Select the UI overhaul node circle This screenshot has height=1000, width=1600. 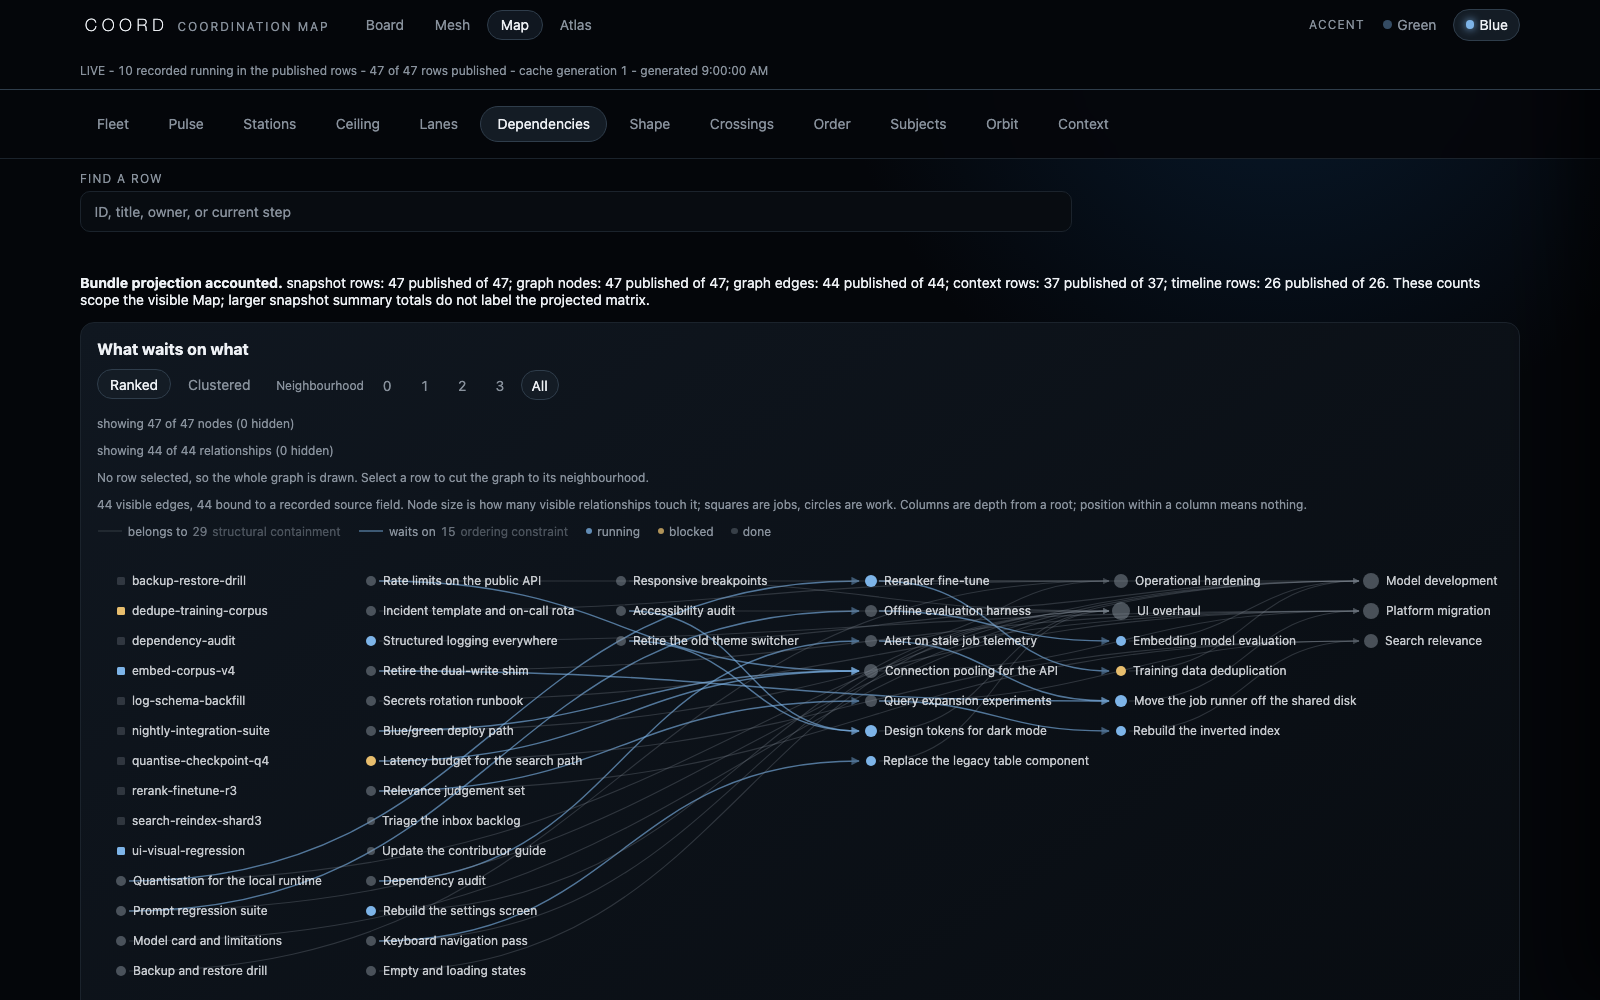coord(1121,611)
